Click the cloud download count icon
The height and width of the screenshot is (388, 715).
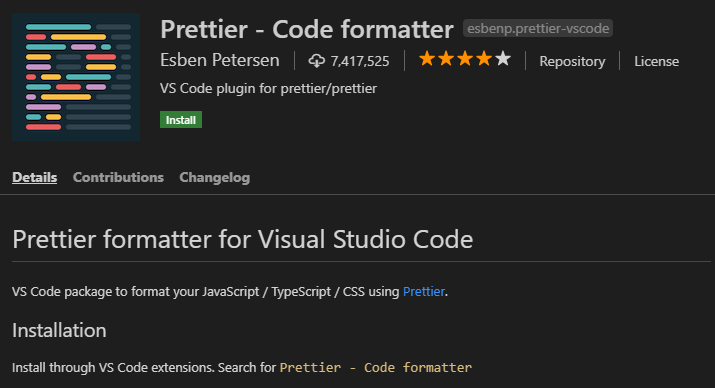316,61
